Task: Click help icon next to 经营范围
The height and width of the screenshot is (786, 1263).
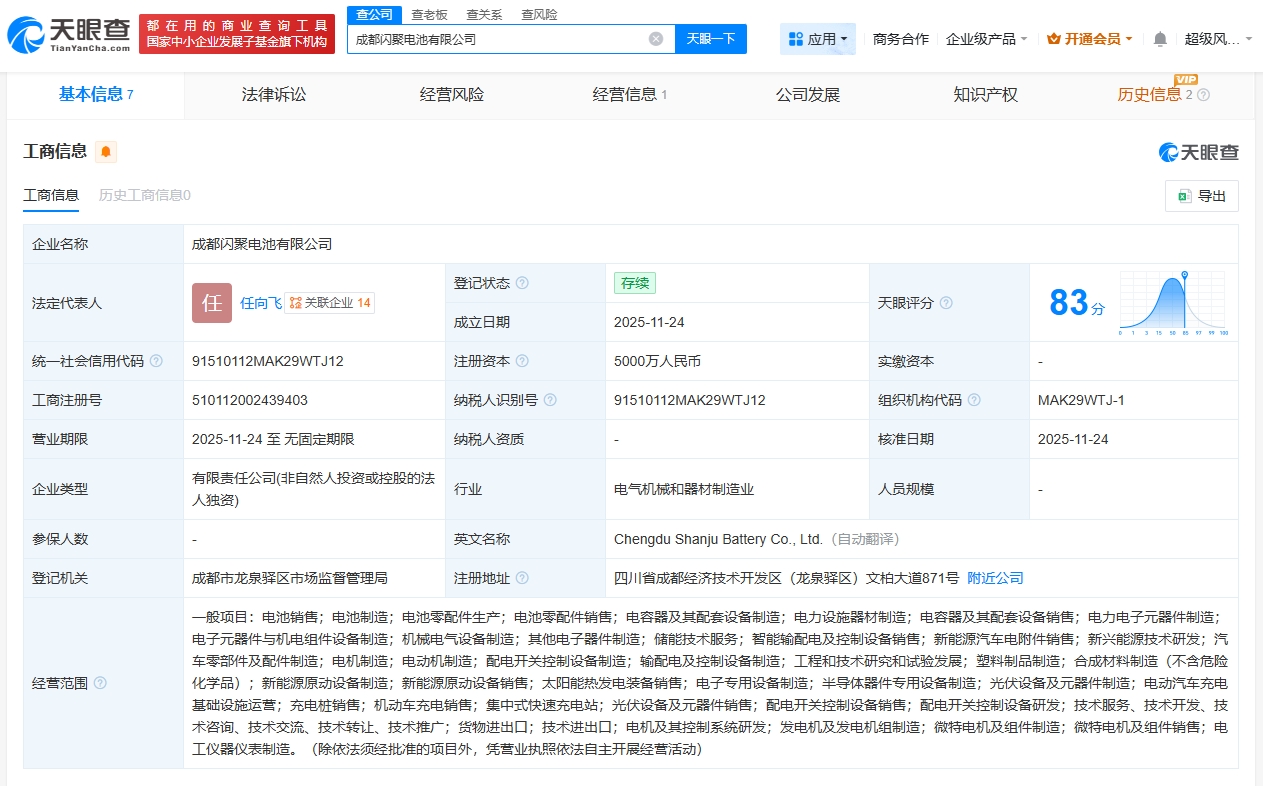Action: click(x=100, y=683)
